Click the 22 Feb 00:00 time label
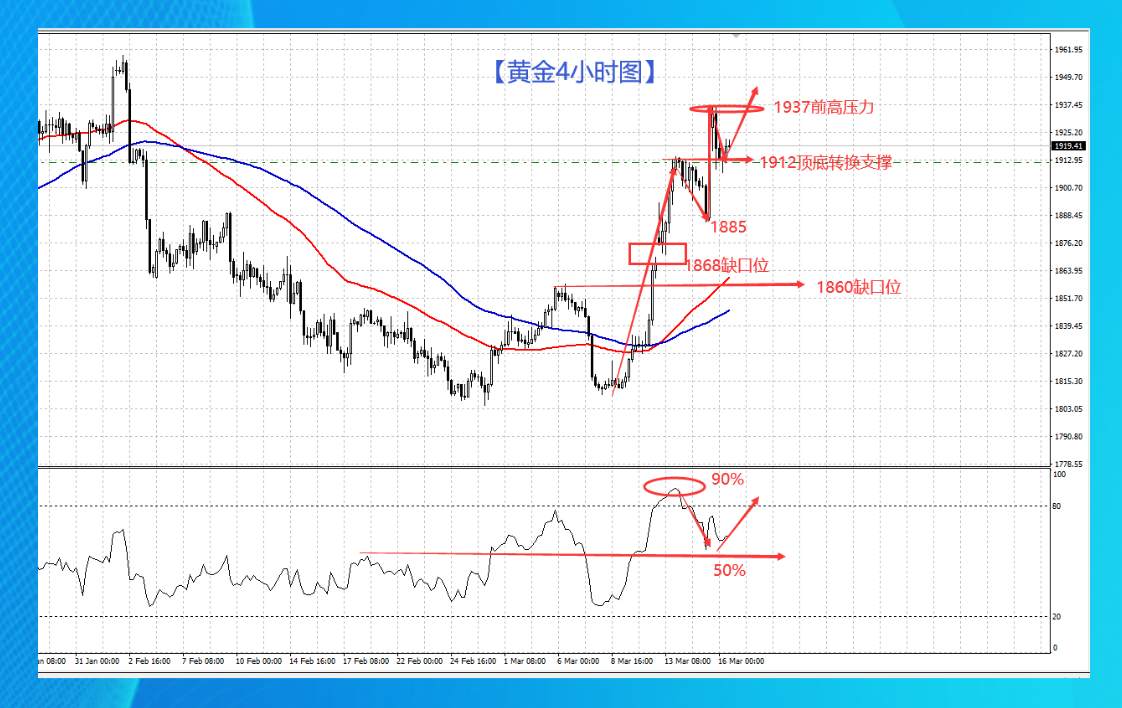This screenshot has width=1122, height=708. [419, 661]
